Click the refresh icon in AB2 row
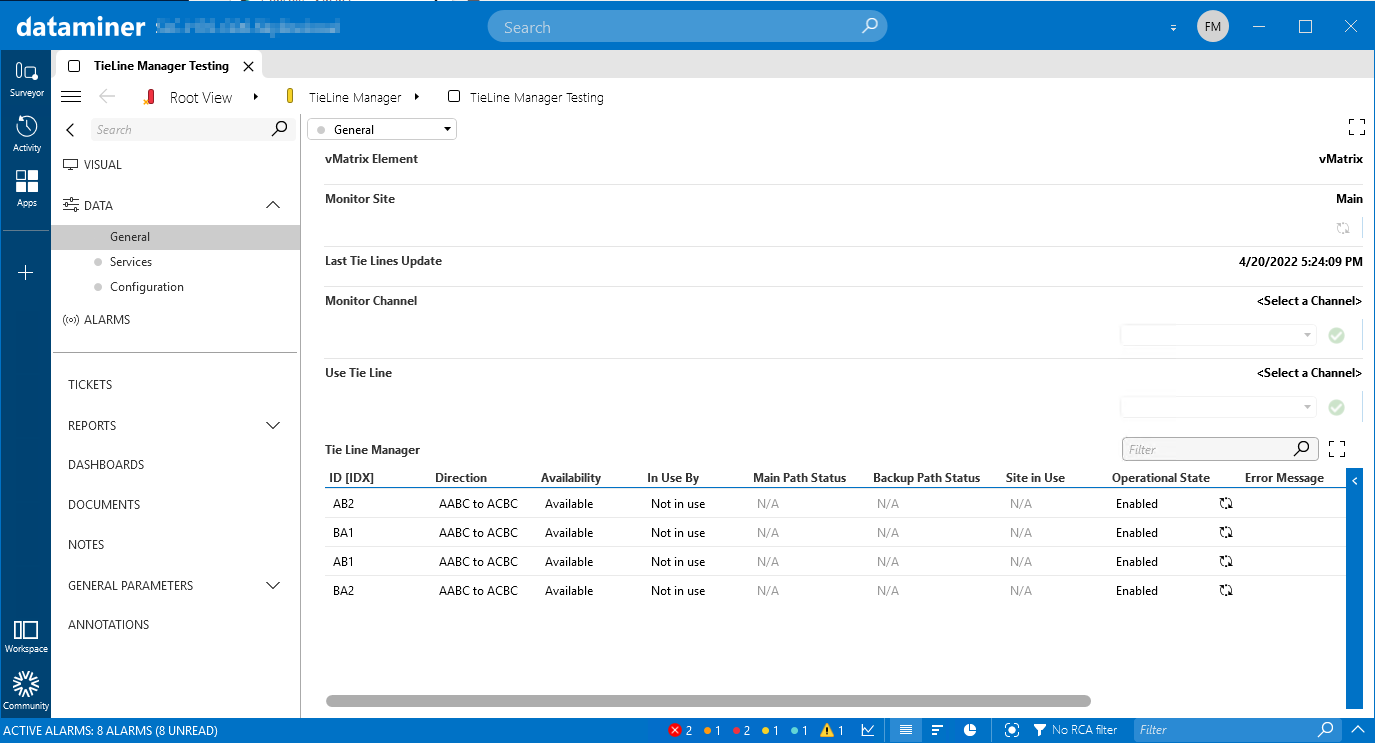 pos(1226,504)
